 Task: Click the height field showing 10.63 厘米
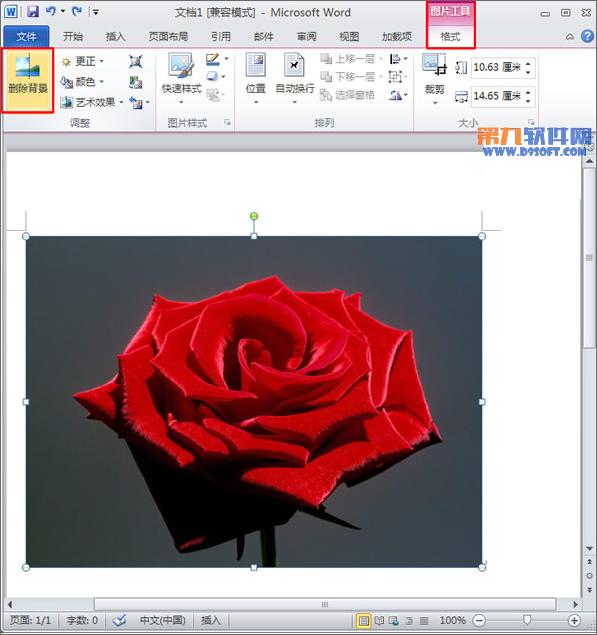[503, 67]
